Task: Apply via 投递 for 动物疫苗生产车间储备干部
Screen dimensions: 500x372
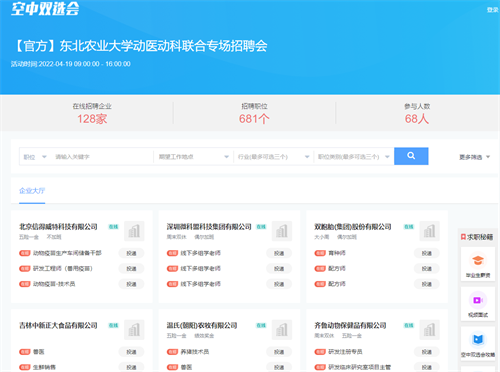Action: (131, 253)
